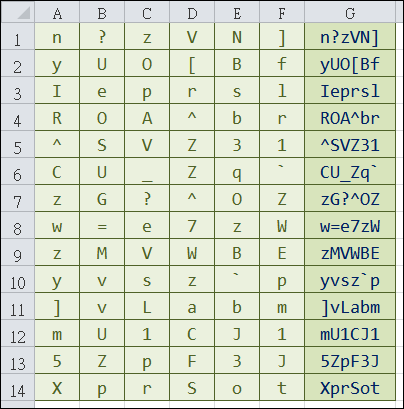
Task: Click cell G1 containing n?zVN]
Action: 350,37
